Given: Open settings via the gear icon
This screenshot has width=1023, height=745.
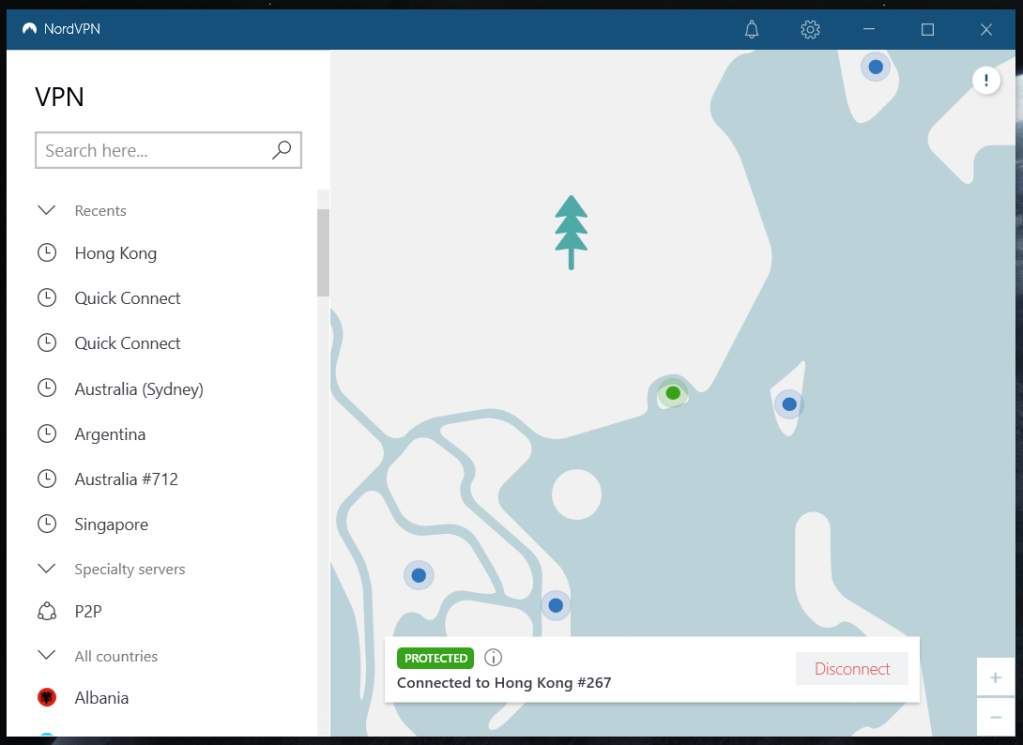Looking at the screenshot, I should click(x=810, y=30).
